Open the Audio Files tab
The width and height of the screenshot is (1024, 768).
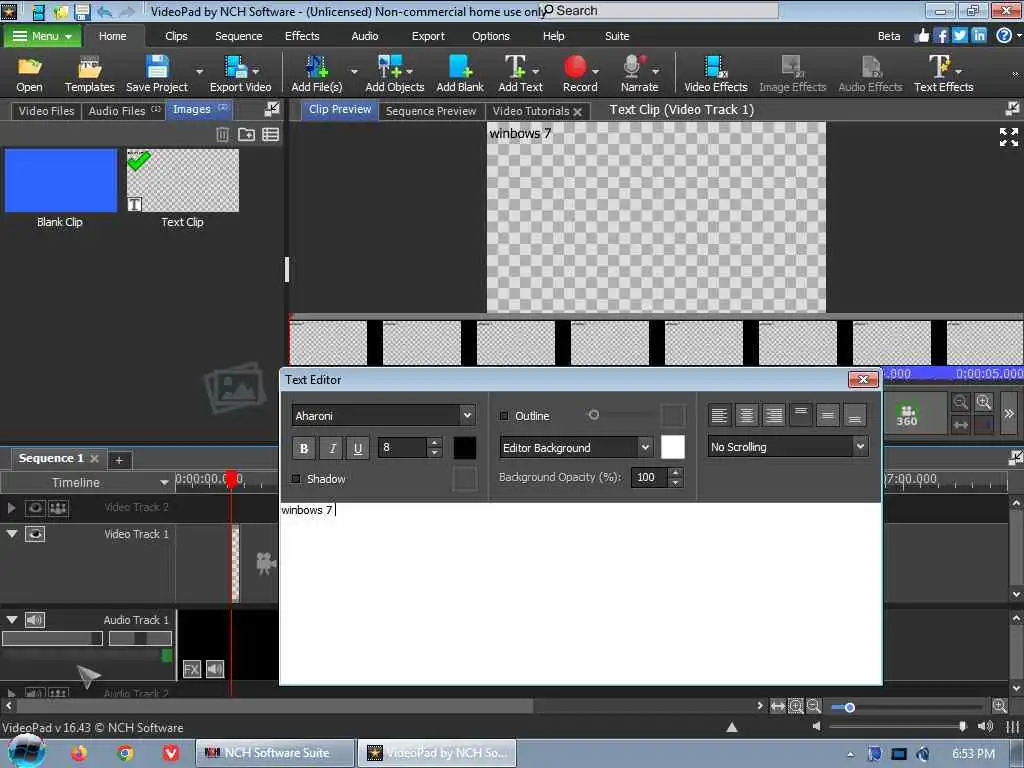coord(123,111)
